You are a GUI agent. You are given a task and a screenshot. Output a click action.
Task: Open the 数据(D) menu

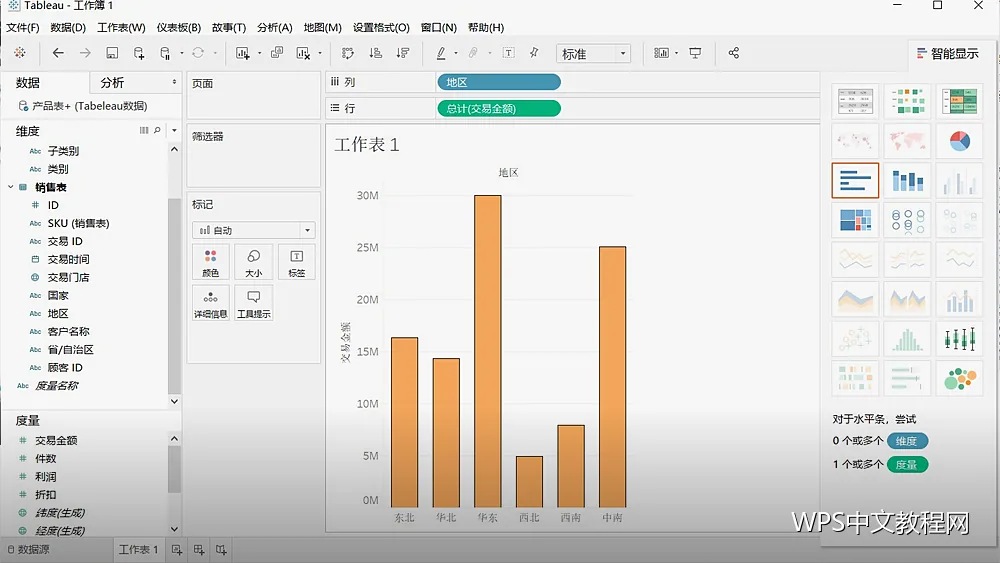(x=68, y=27)
